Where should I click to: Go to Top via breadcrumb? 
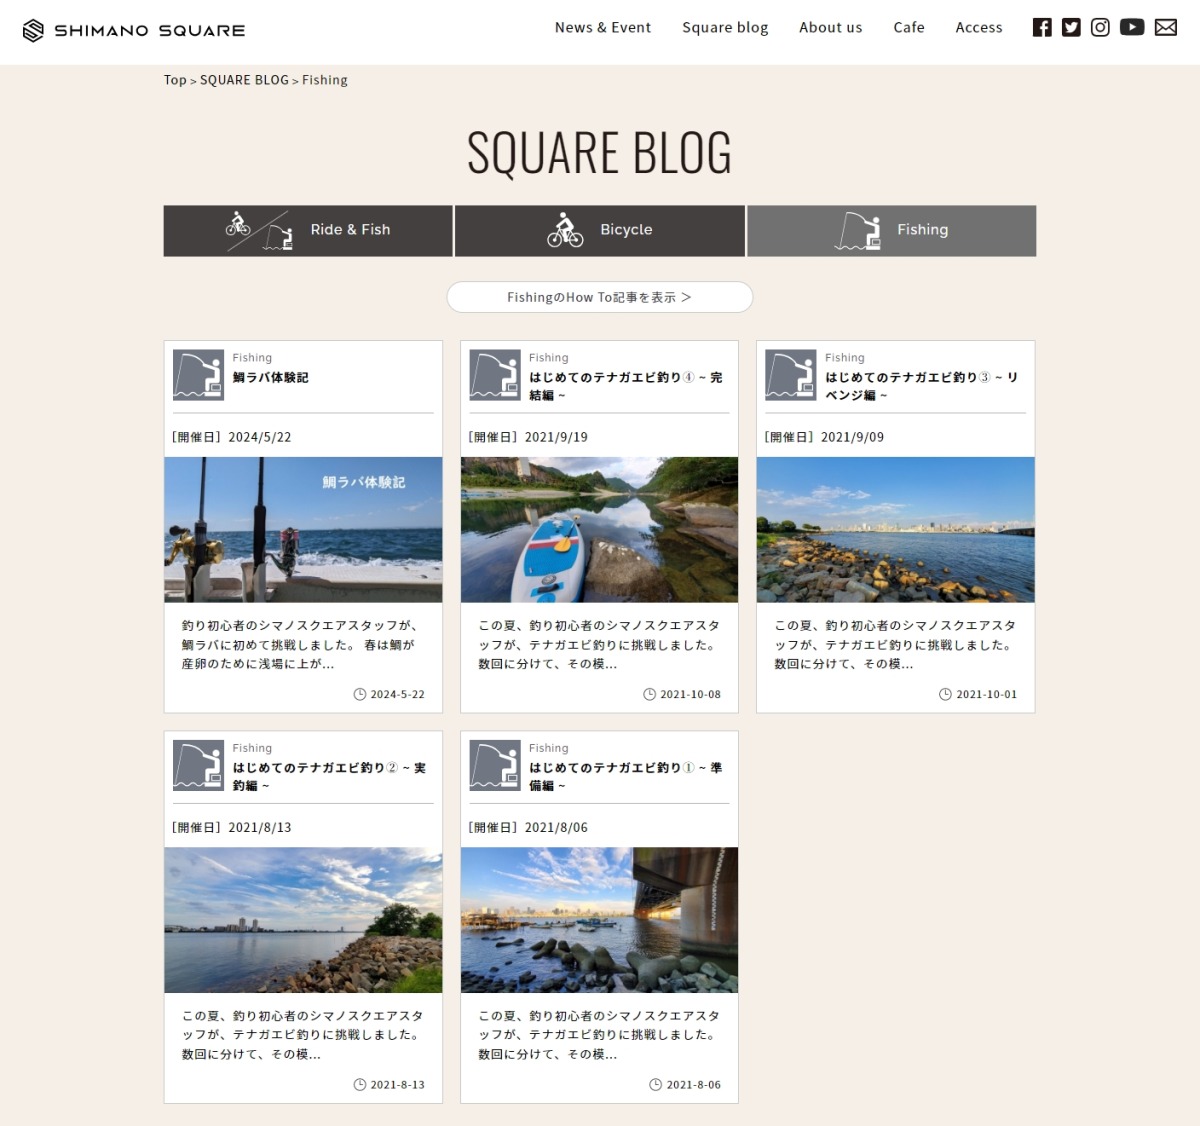pos(175,80)
